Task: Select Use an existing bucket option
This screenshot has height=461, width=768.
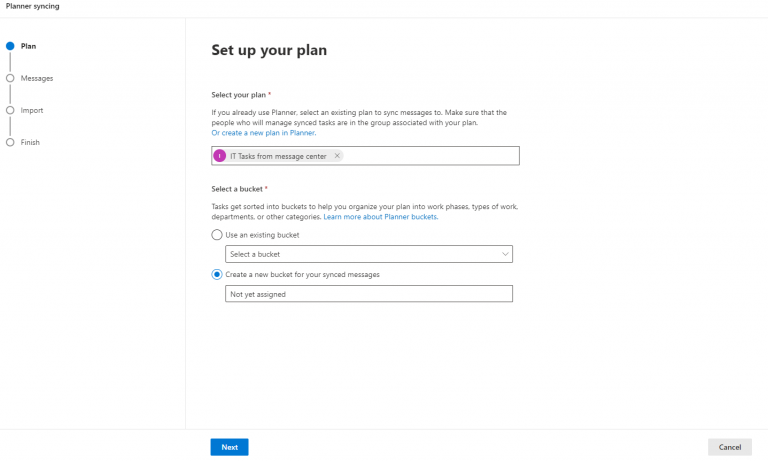Action: click(x=217, y=235)
